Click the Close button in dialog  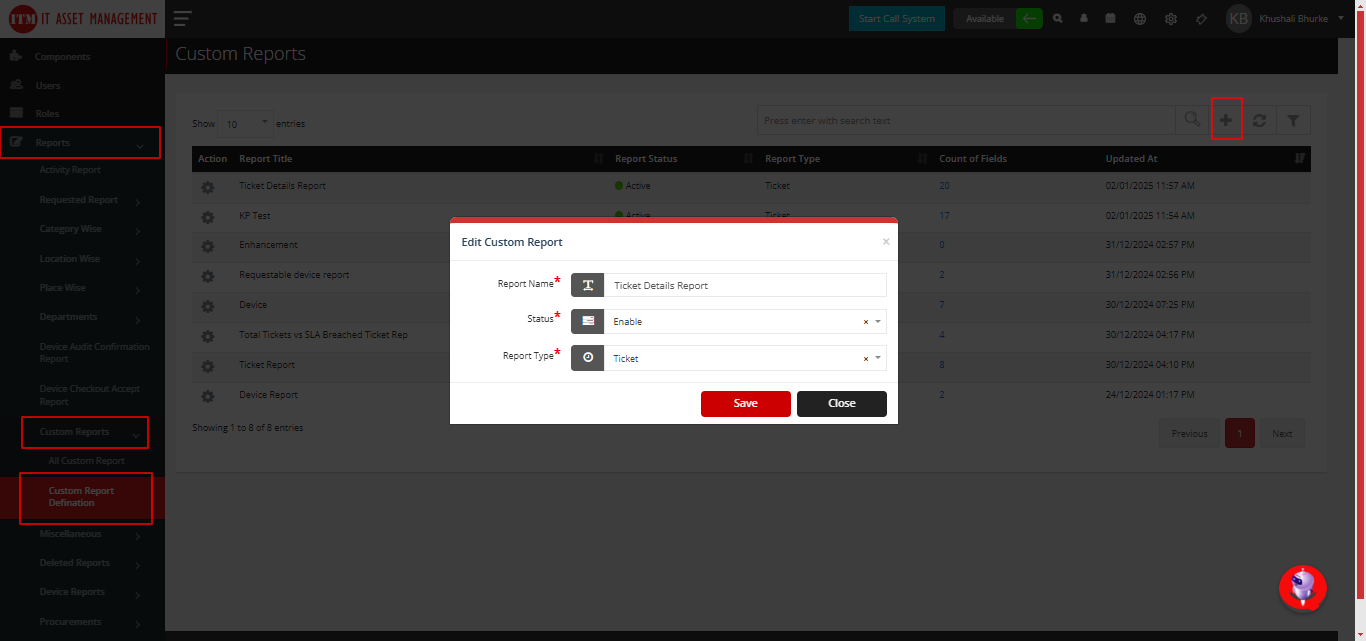(x=842, y=403)
